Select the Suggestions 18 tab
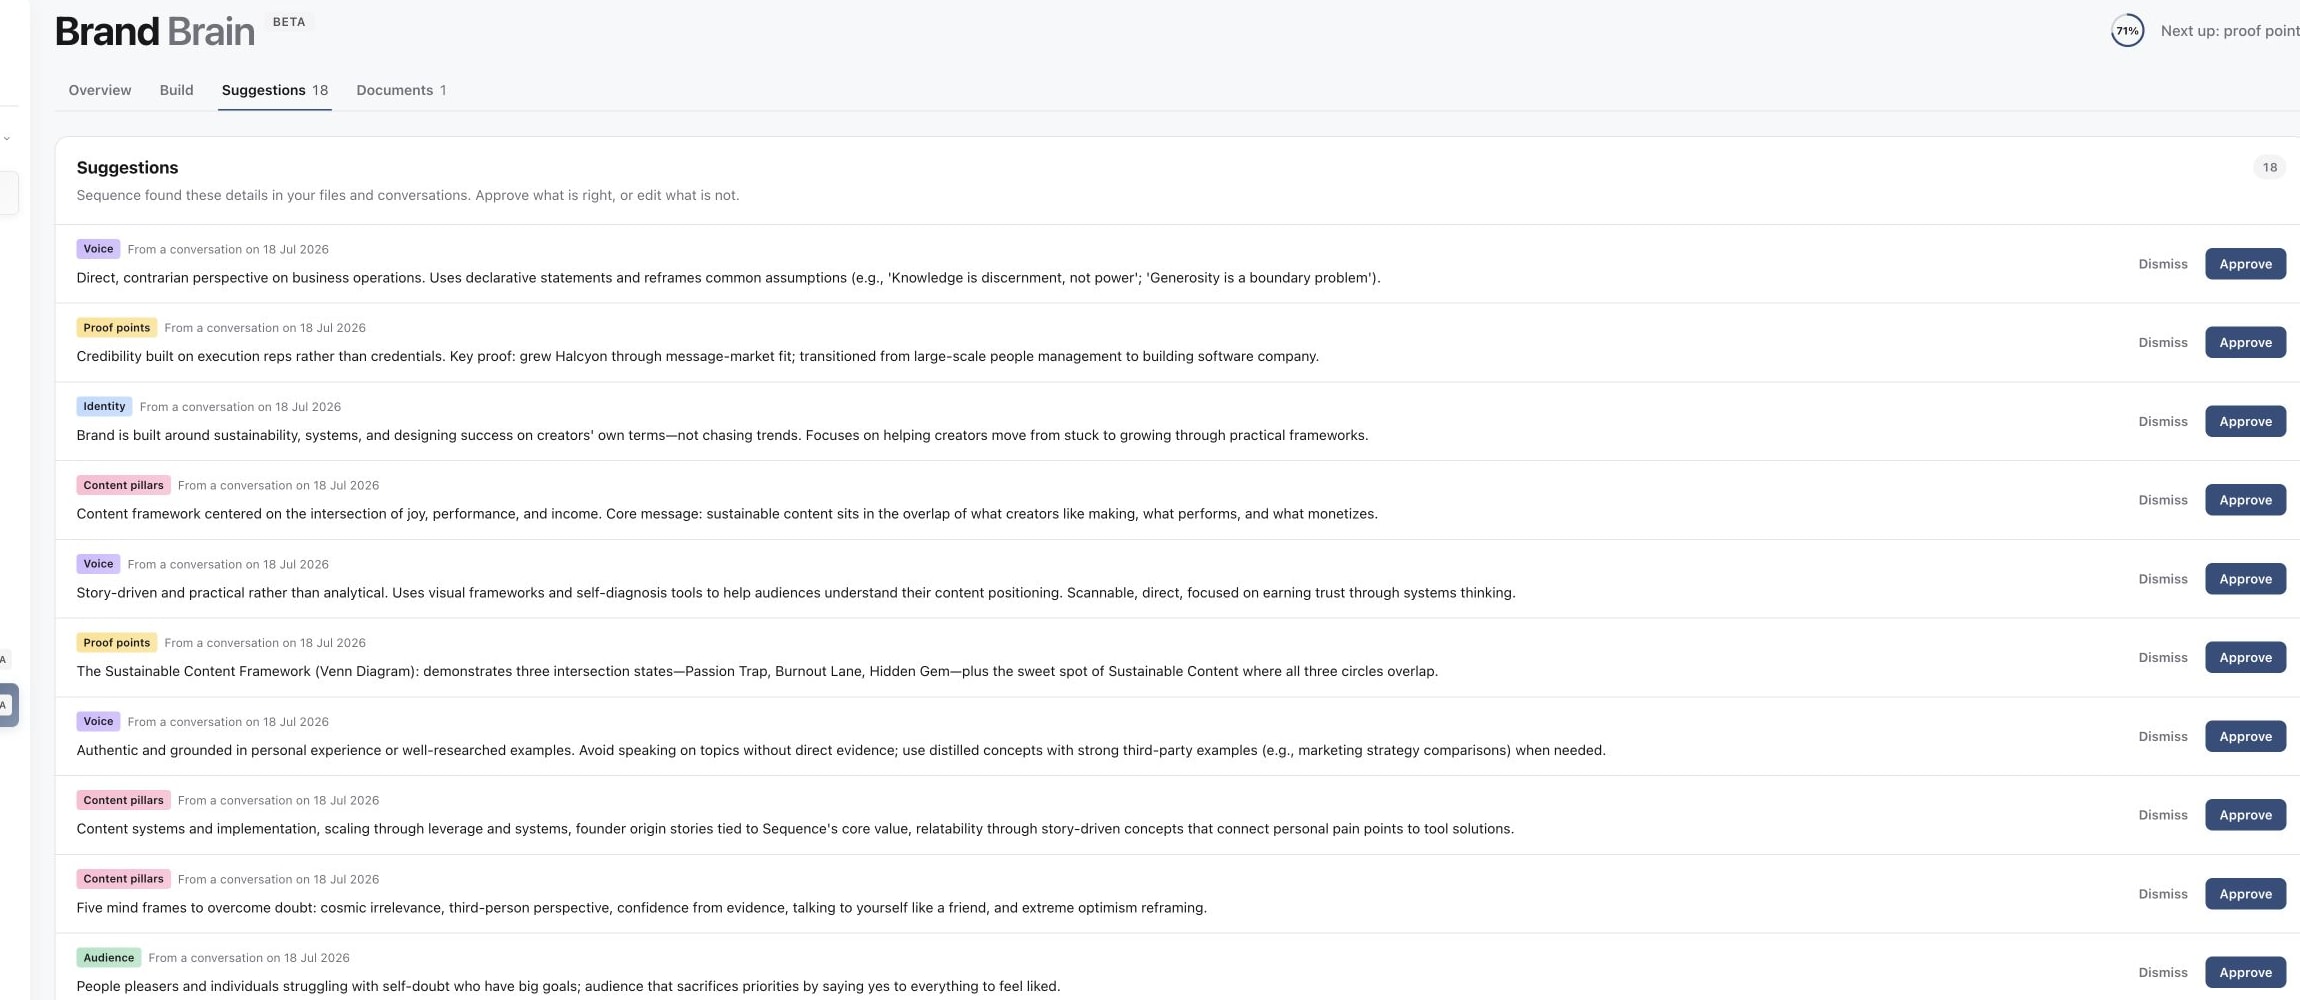The image size is (2300, 1000). 275,90
